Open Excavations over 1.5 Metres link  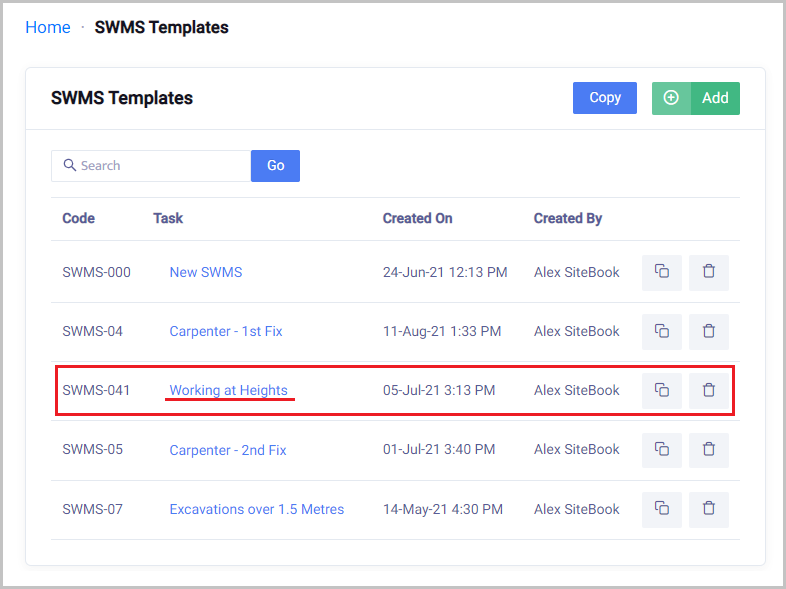pos(256,509)
